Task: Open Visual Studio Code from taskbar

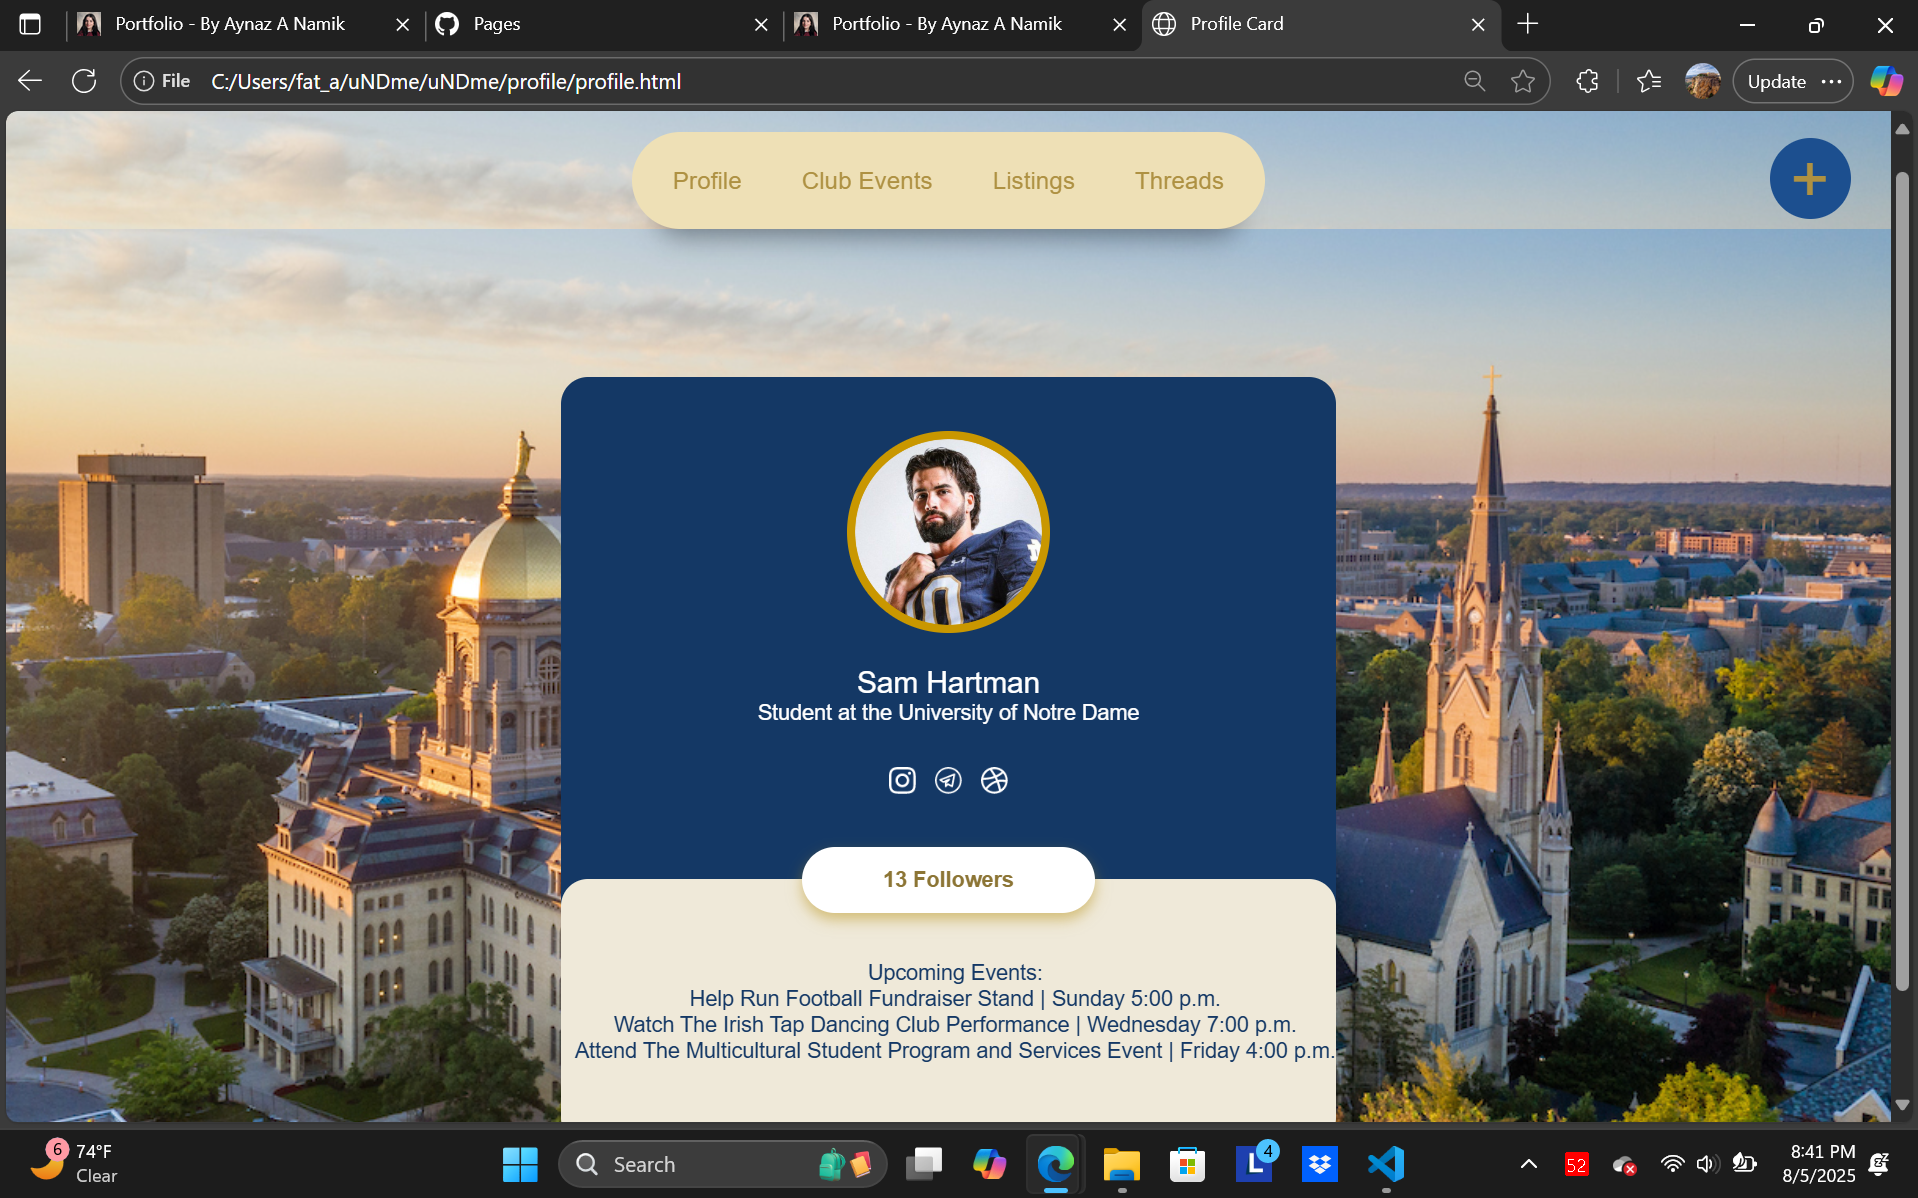Action: click(1386, 1164)
